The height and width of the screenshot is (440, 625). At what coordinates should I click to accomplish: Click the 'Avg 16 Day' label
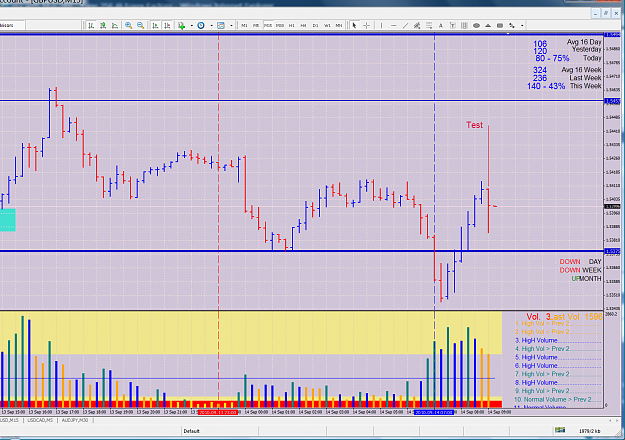coord(584,42)
